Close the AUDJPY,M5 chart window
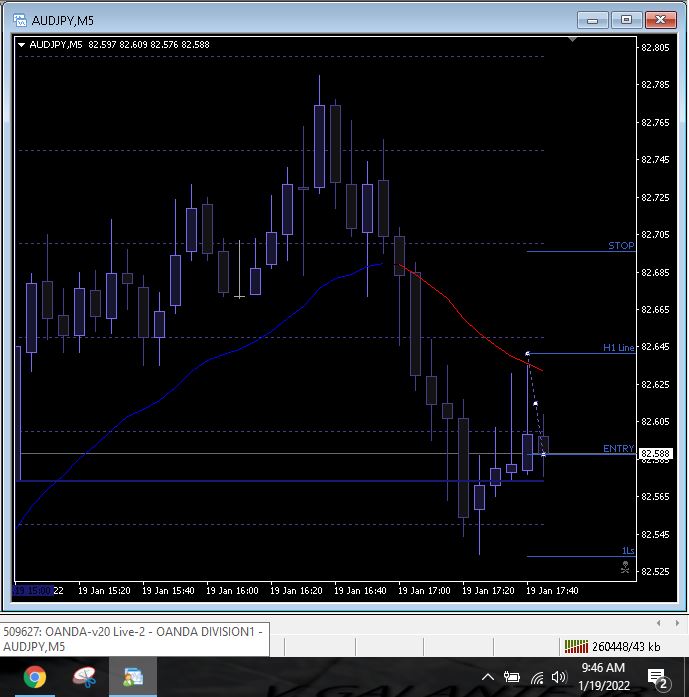The image size is (689, 697). [661, 20]
